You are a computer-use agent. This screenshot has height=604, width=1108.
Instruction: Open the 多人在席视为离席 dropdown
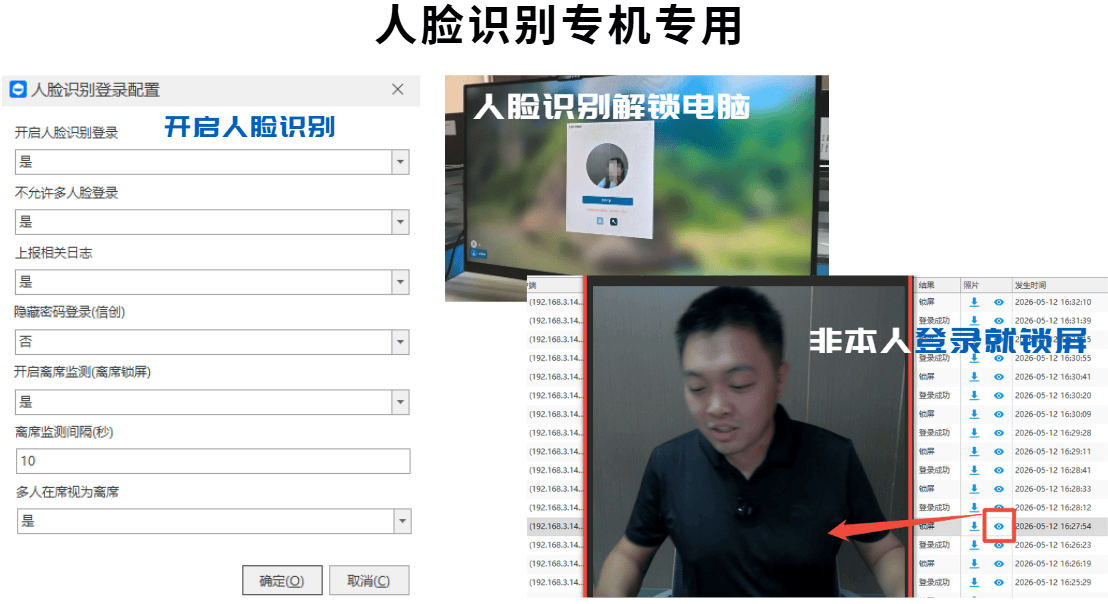tap(402, 521)
